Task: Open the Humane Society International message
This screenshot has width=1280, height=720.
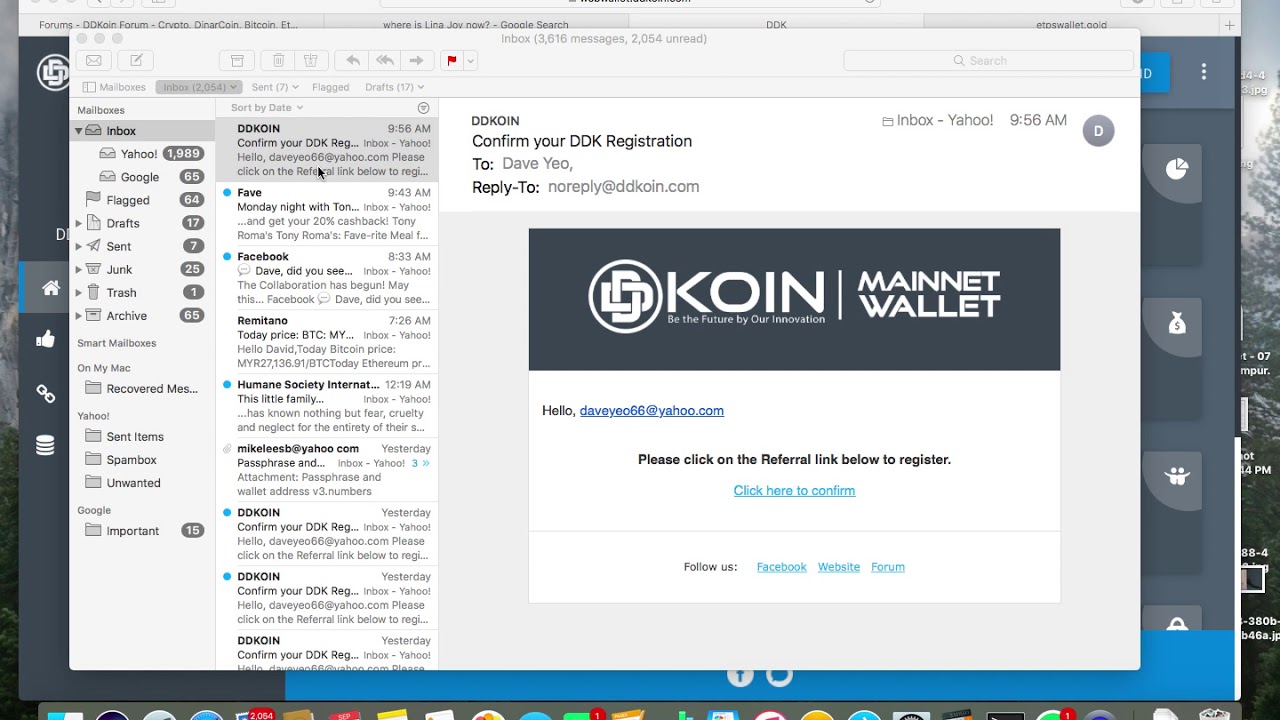Action: pyautogui.click(x=327, y=406)
